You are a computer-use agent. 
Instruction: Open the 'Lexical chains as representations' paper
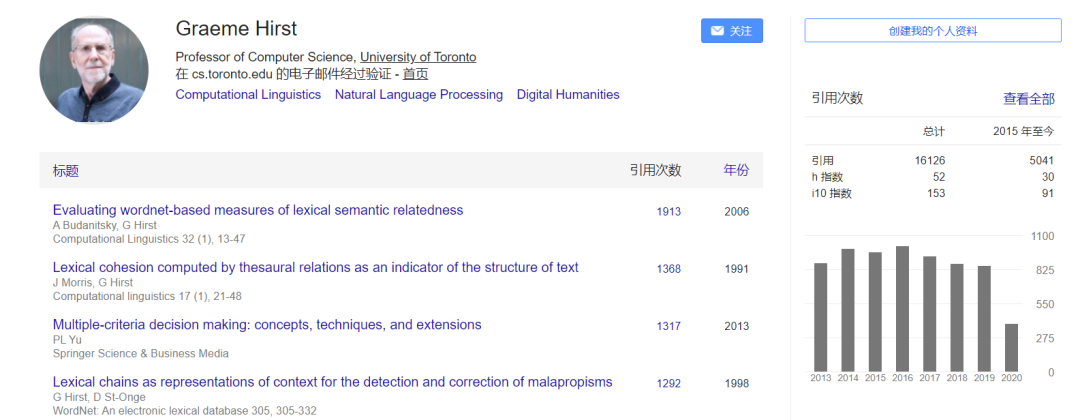332,382
